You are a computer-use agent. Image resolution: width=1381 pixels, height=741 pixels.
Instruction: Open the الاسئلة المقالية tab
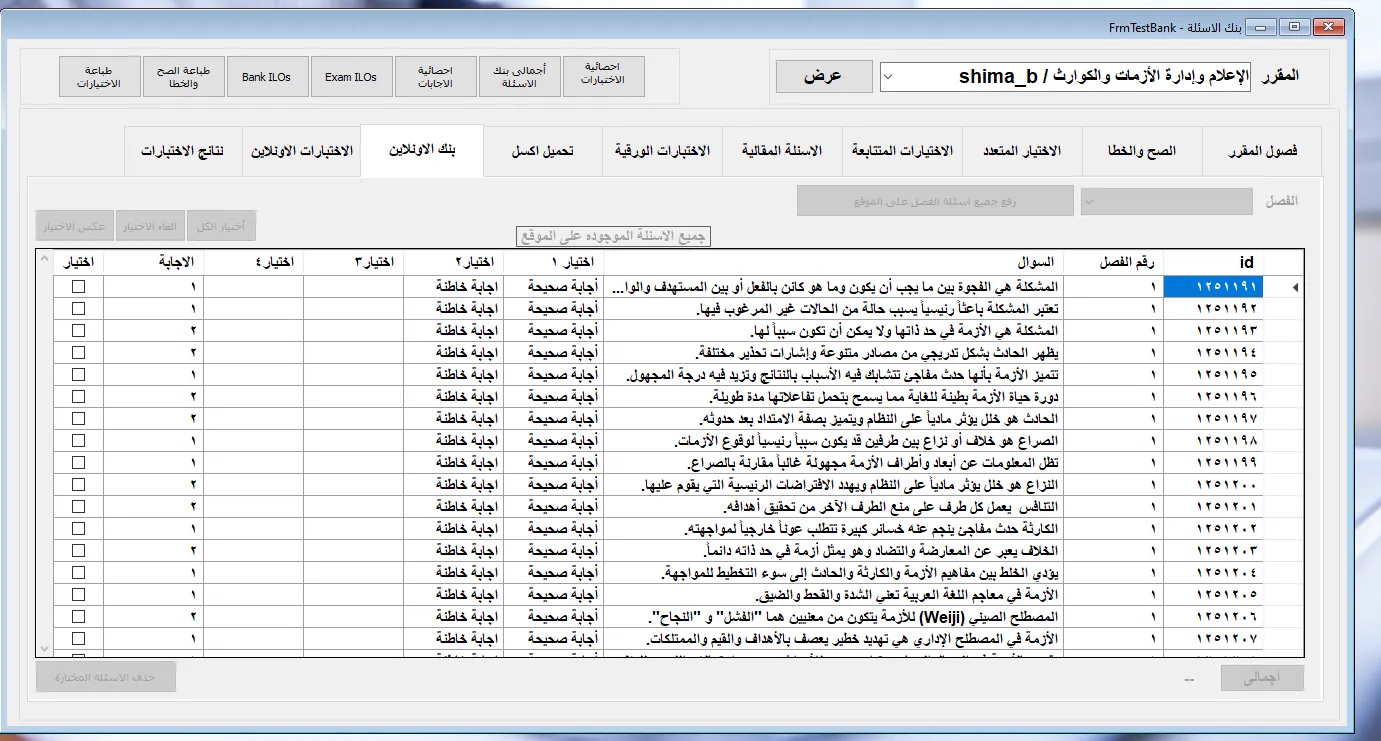tap(782, 151)
